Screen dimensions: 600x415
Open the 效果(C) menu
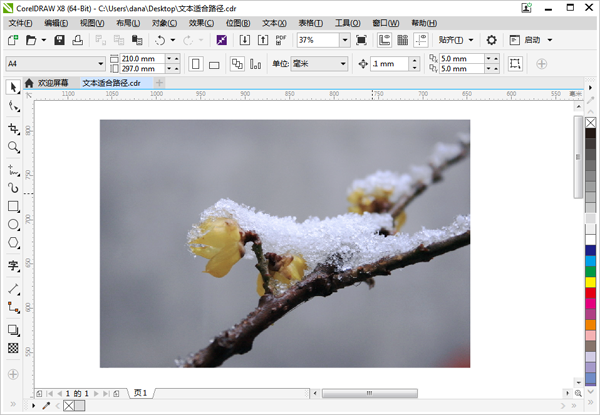click(201, 23)
